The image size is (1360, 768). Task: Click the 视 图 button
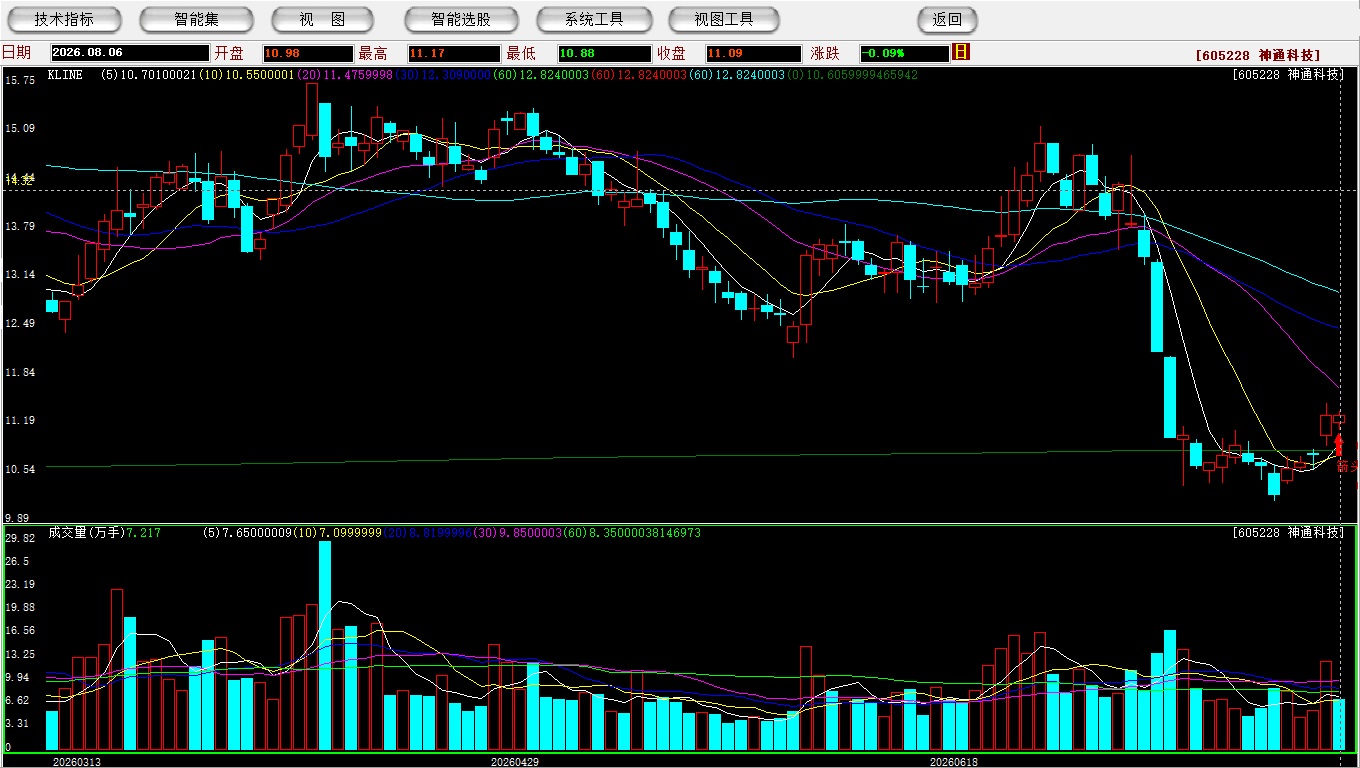coord(322,19)
